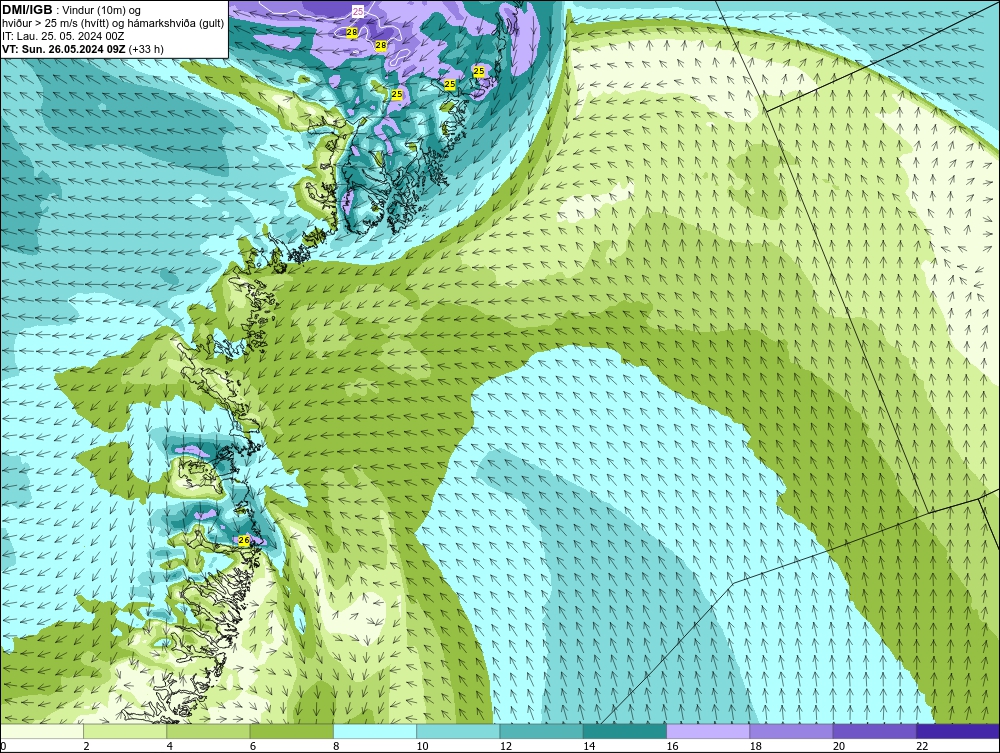
Task: Click the legend value 20
Action: pos(839,747)
